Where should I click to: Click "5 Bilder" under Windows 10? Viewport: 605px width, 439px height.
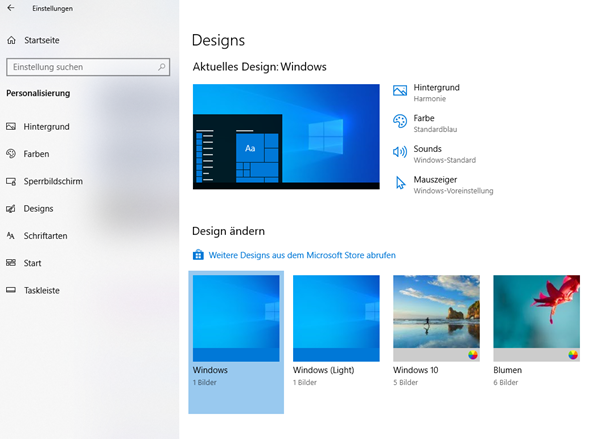[406, 382]
